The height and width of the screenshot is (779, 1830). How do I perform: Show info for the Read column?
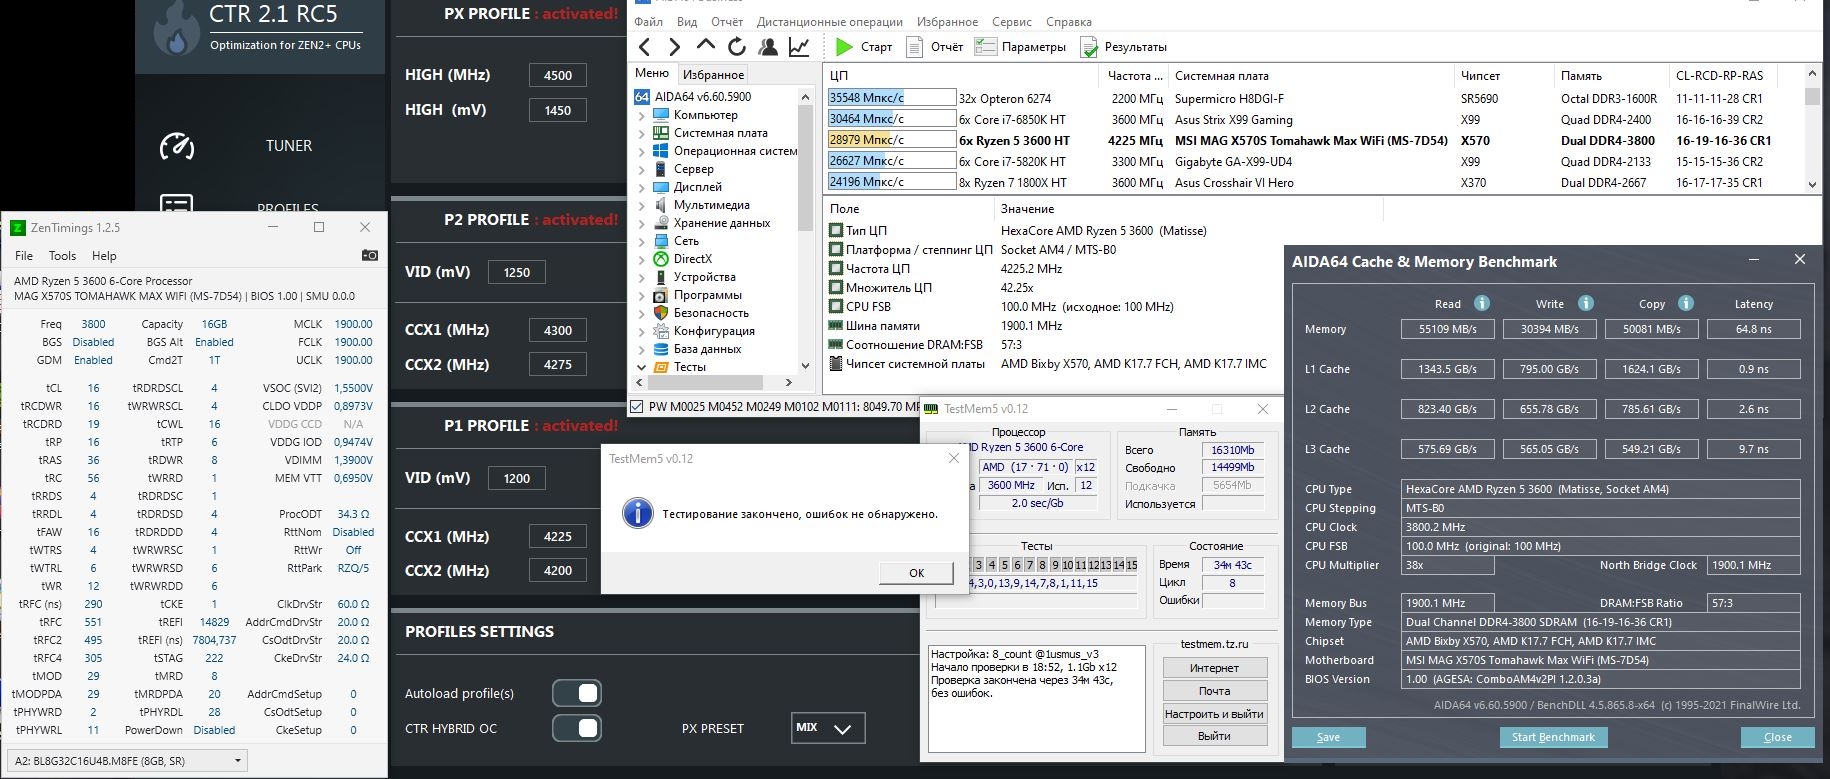tap(1482, 303)
